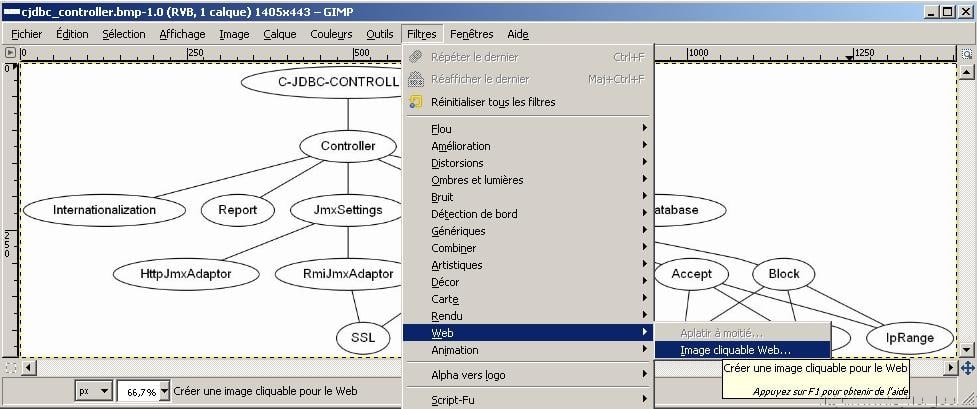Open the Couleurs menu

tap(331, 34)
